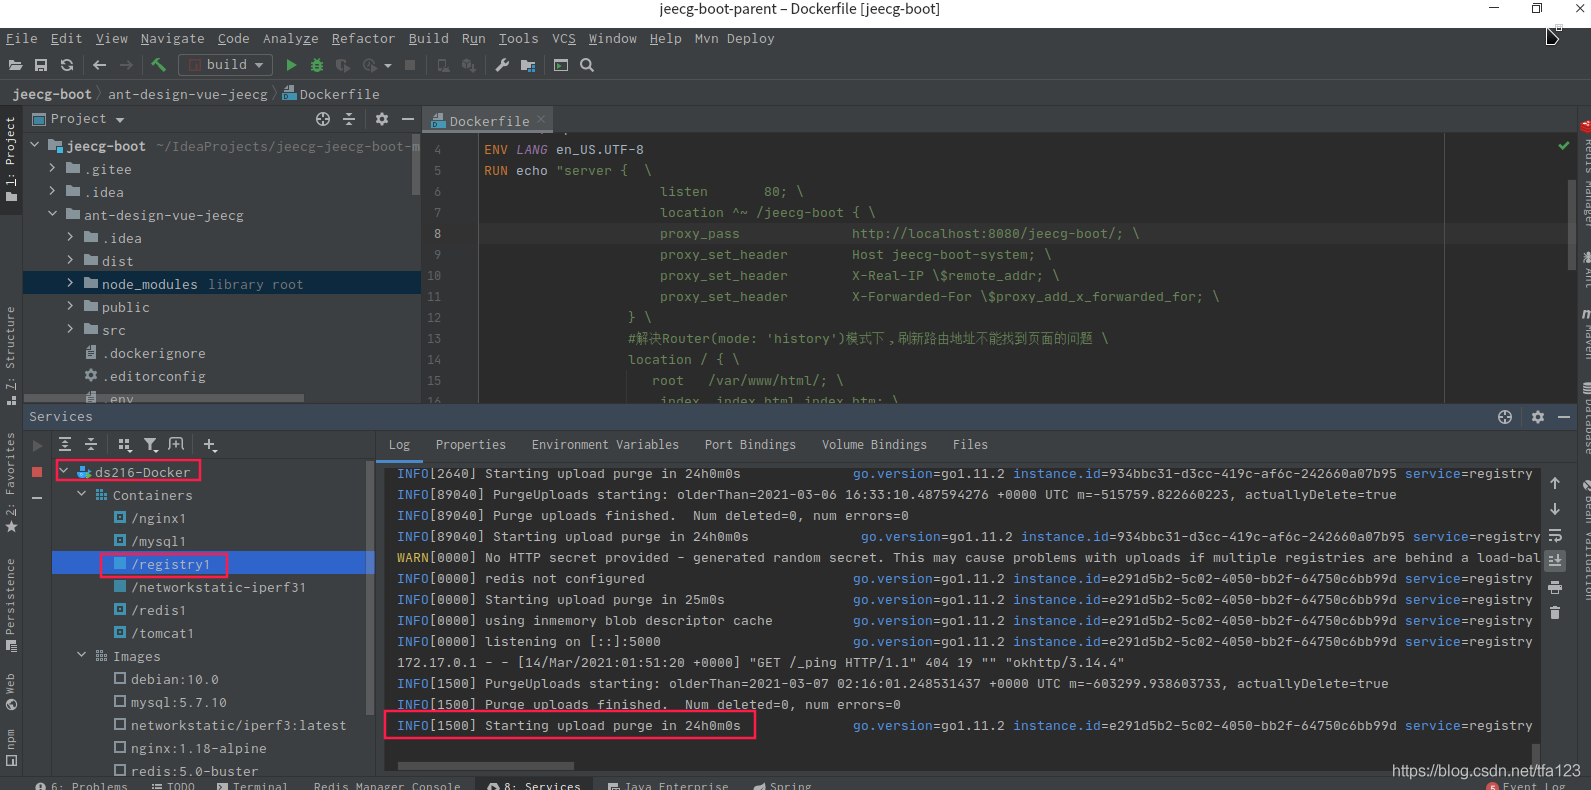This screenshot has height=790, width=1591.
Task: Toggle soft-wrap in the log console
Action: (x=1555, y=535)
